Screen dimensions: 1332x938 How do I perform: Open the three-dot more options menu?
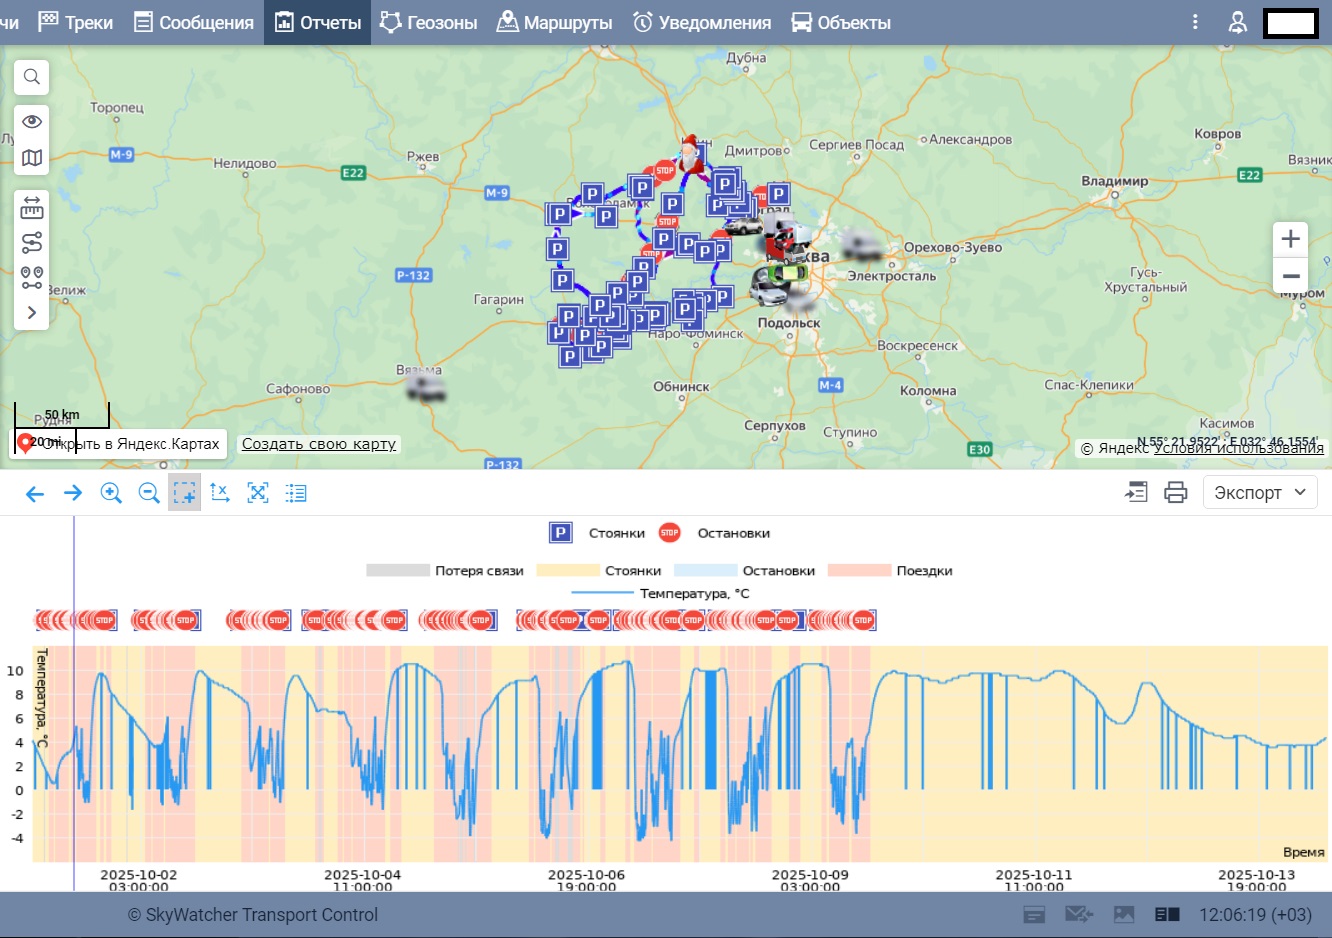[1195, 22]
